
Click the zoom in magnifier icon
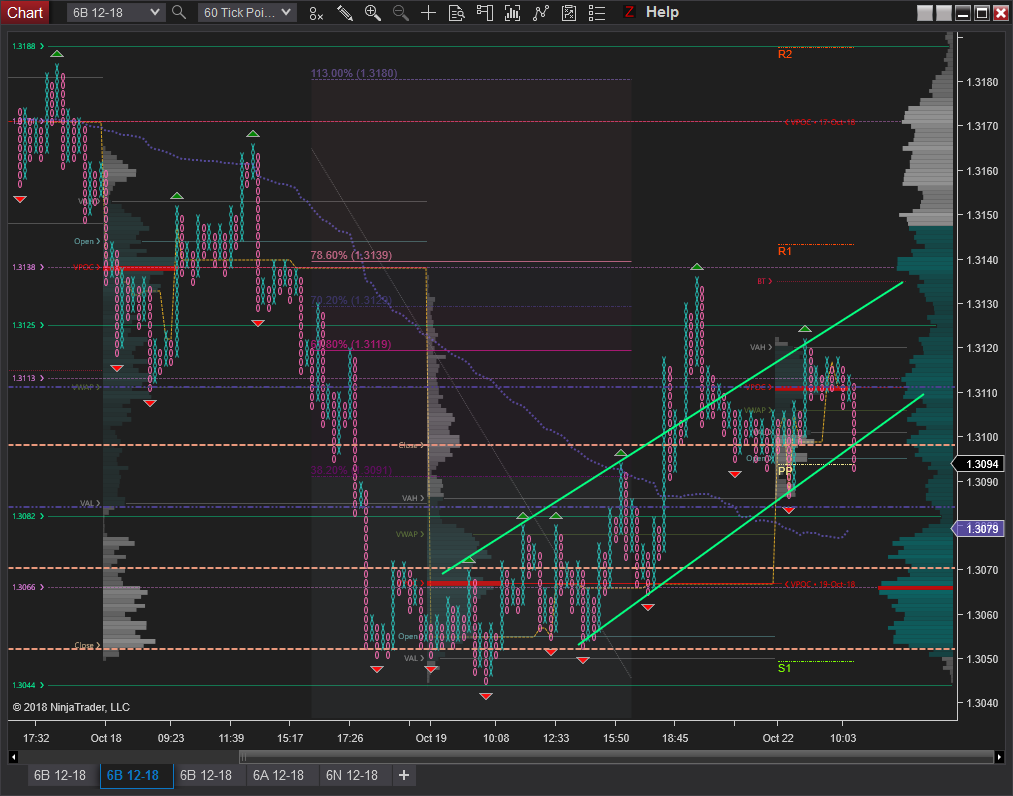click(x=373, y=13)
